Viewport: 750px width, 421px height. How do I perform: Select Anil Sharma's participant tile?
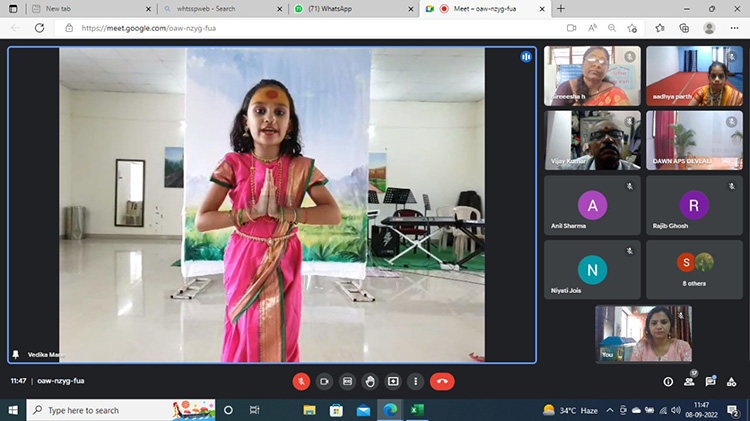coord(593,207)
